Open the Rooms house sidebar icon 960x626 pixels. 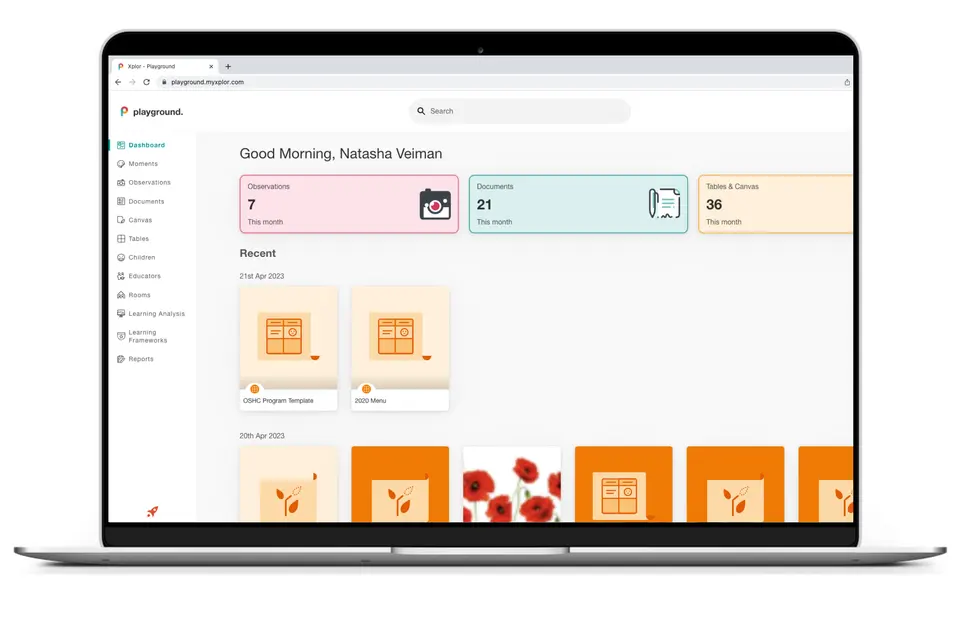[121, 295]
